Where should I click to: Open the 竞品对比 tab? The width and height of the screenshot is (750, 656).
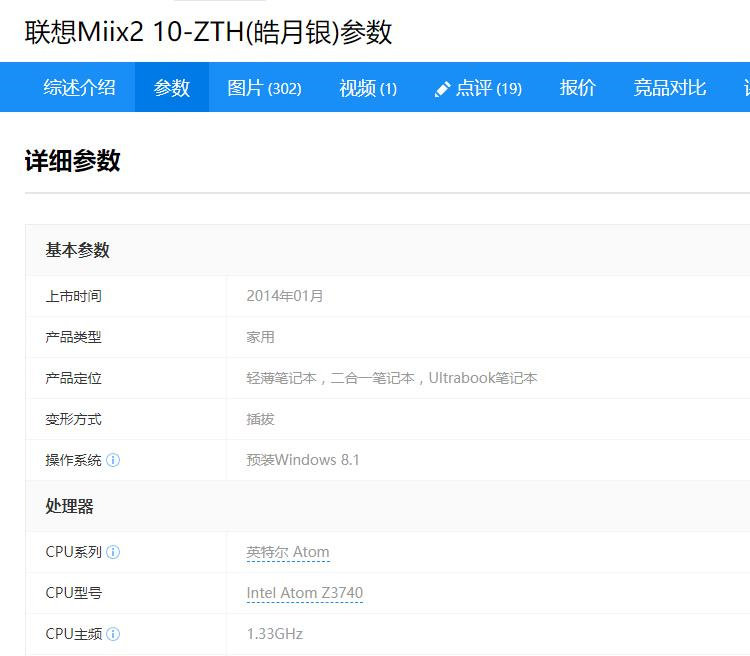coord(670,88)
